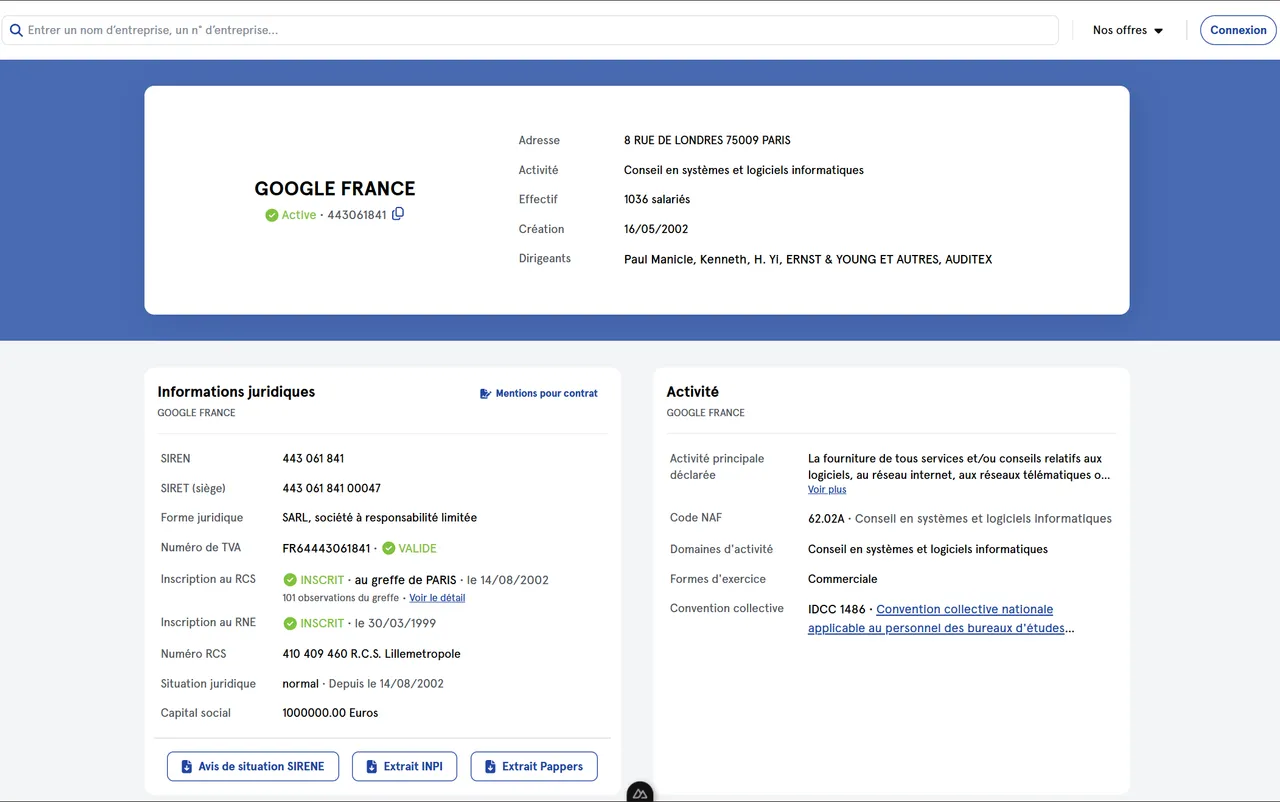The image size is (1280, 802).
Task: Click the Code NAF 62.02A value
Action: (828, 519)
